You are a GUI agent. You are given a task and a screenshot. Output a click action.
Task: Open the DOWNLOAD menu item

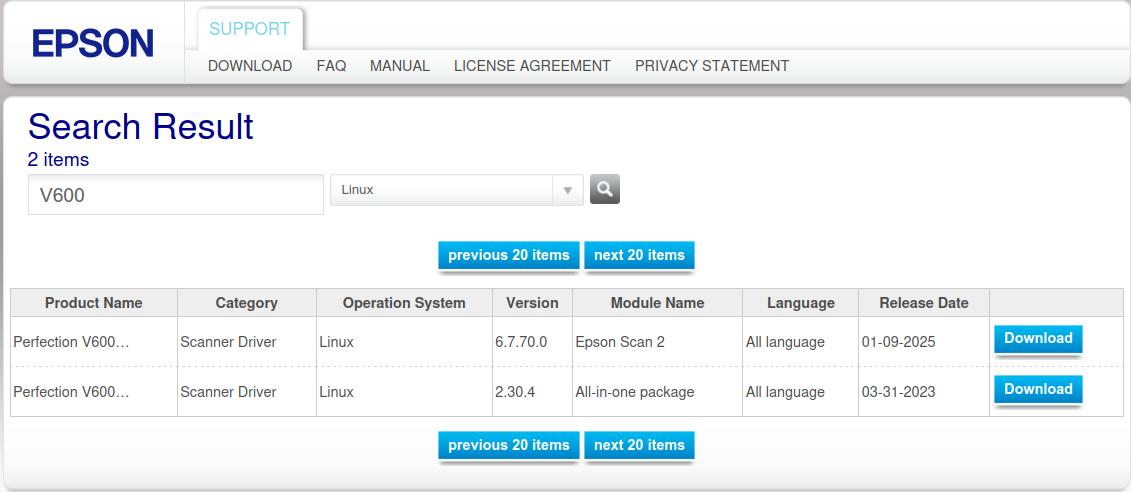[250, 66]
